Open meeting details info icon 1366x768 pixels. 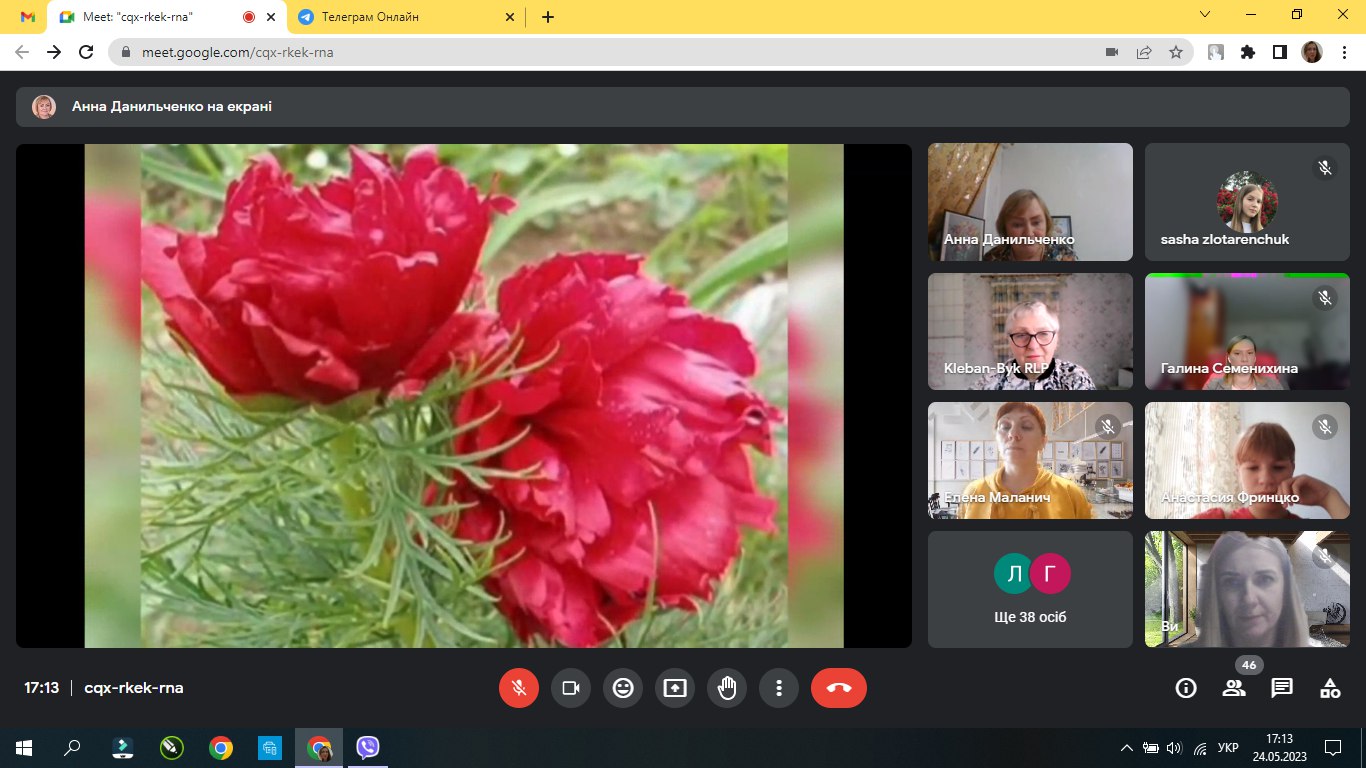click(x=1186, y=688)
